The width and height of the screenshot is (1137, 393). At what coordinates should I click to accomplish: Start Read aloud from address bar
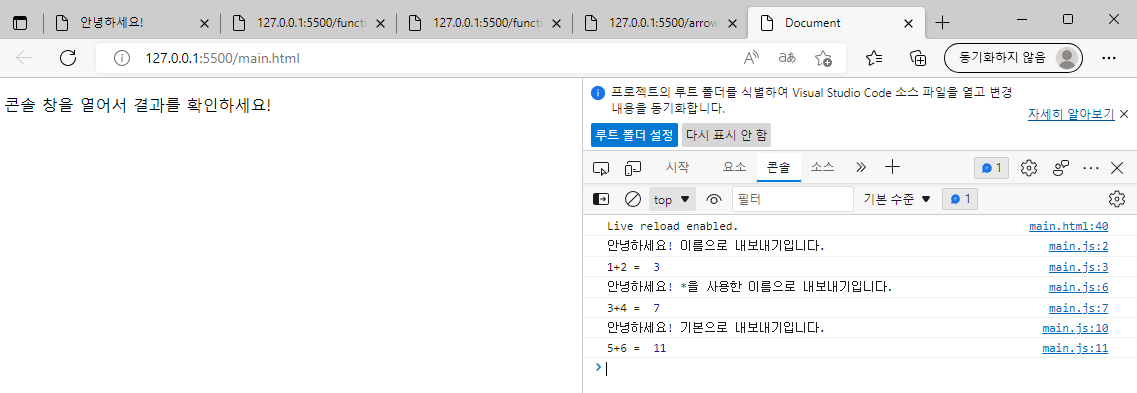(752, 58)
